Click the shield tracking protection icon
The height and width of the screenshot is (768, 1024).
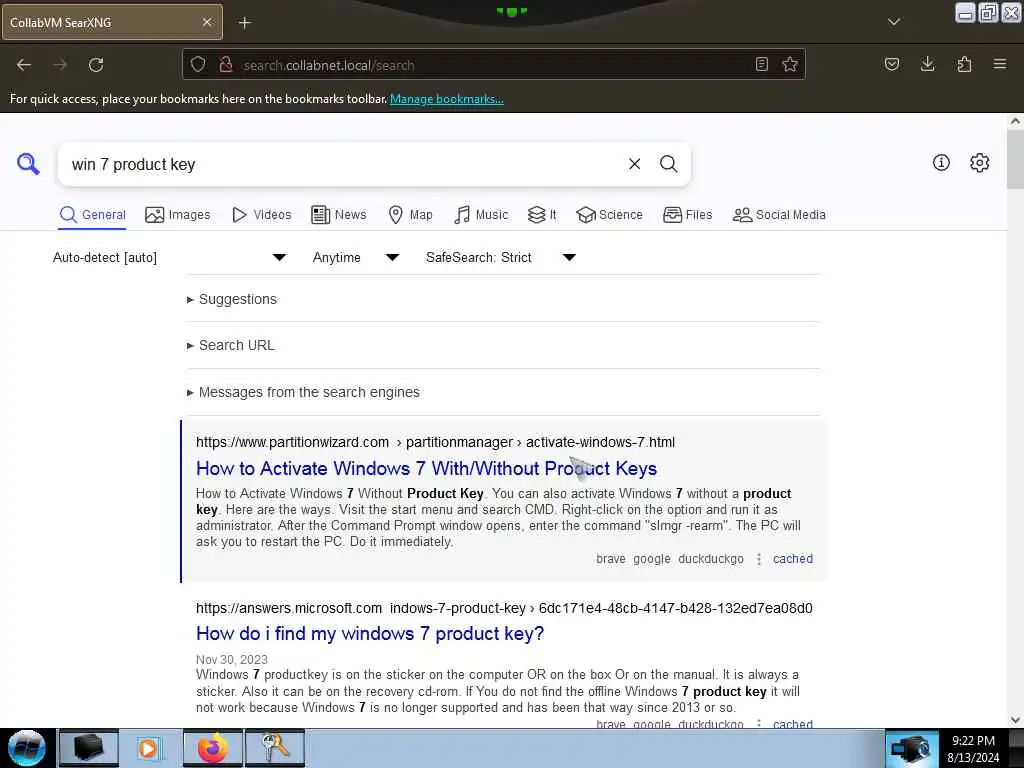pyautogui.click(x=198, y=64)
